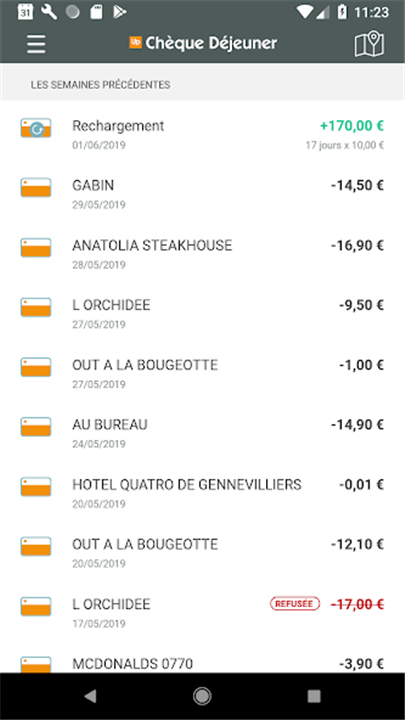Select the OUT A LA BOUGEOTTE -12,10 € entry
Image resolution: width=405 pixels, height=720 pixels.
click(x=202, y=552)
